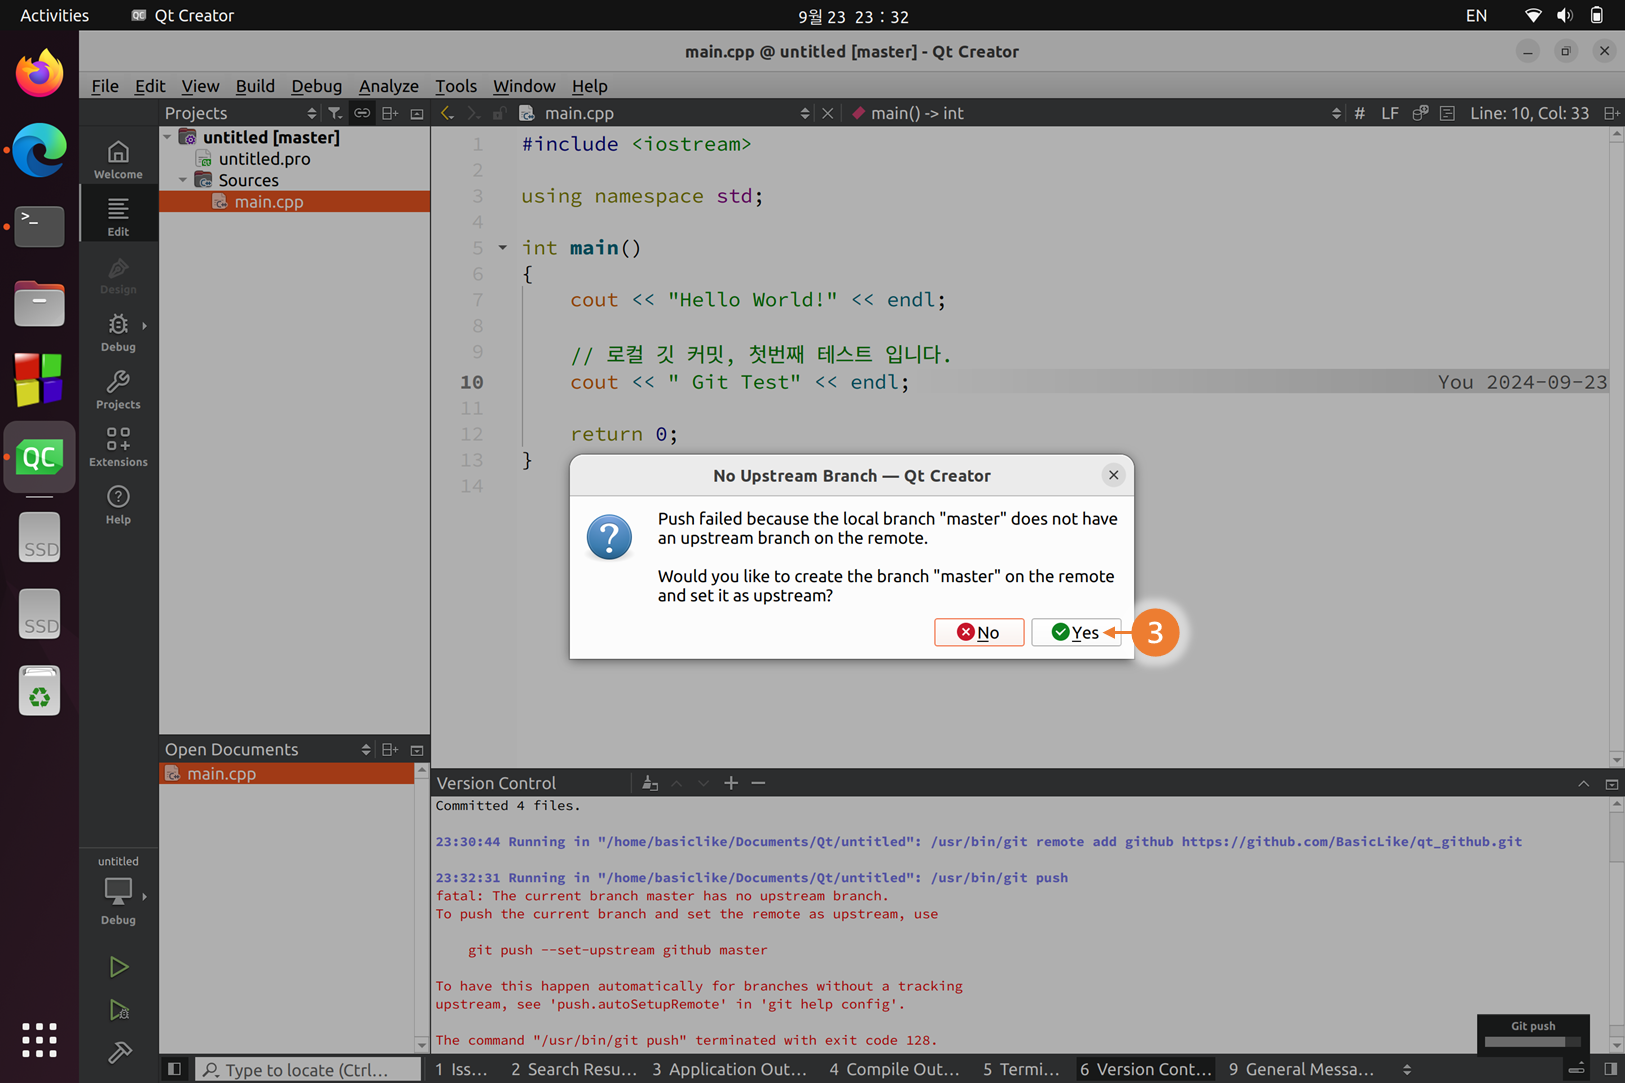Viewport: 1625px width, 1083px height.
Task: Collapse the Sources folder
Action: point(183,180)
